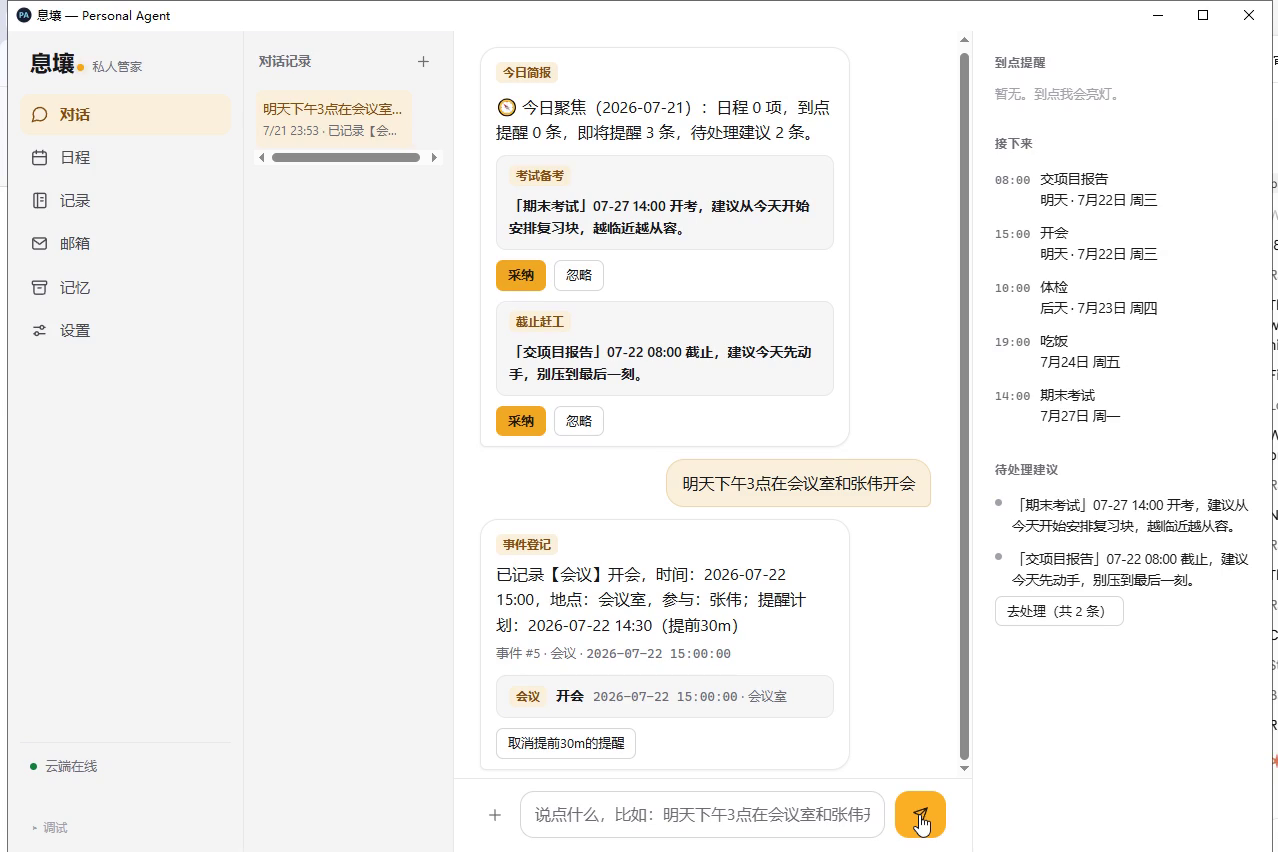This screenshot has height=852, width=1278.
Task: Cancel the 30-minute advance reminder
Action: (566, 744)
